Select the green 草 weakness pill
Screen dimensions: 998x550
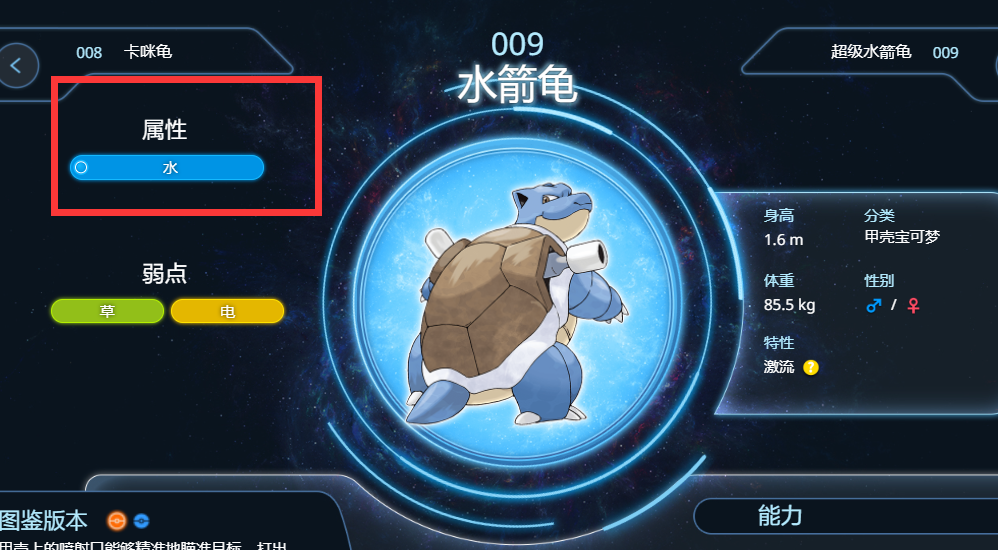[x=107, y=311]
